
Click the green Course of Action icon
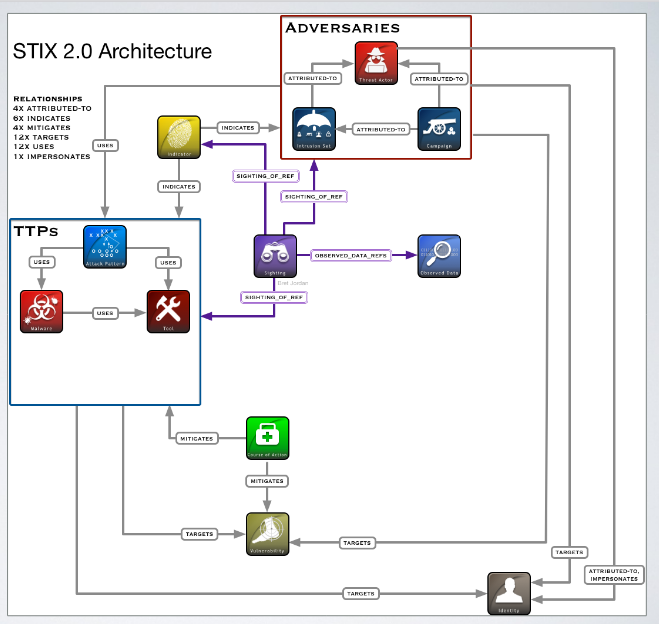pos(268,438)
